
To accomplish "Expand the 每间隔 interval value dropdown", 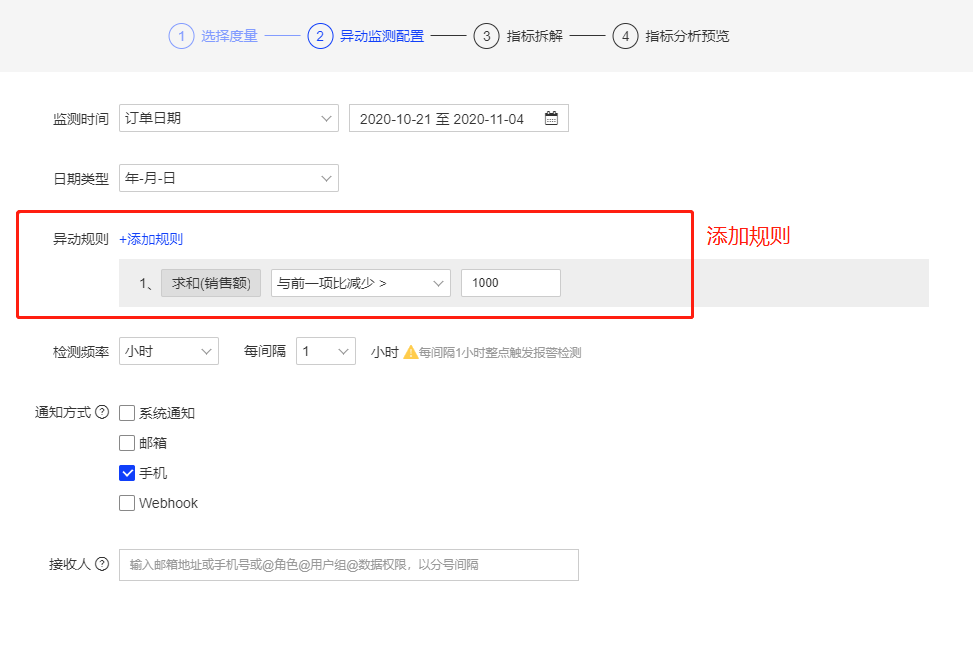I will [x=325, y=351].
